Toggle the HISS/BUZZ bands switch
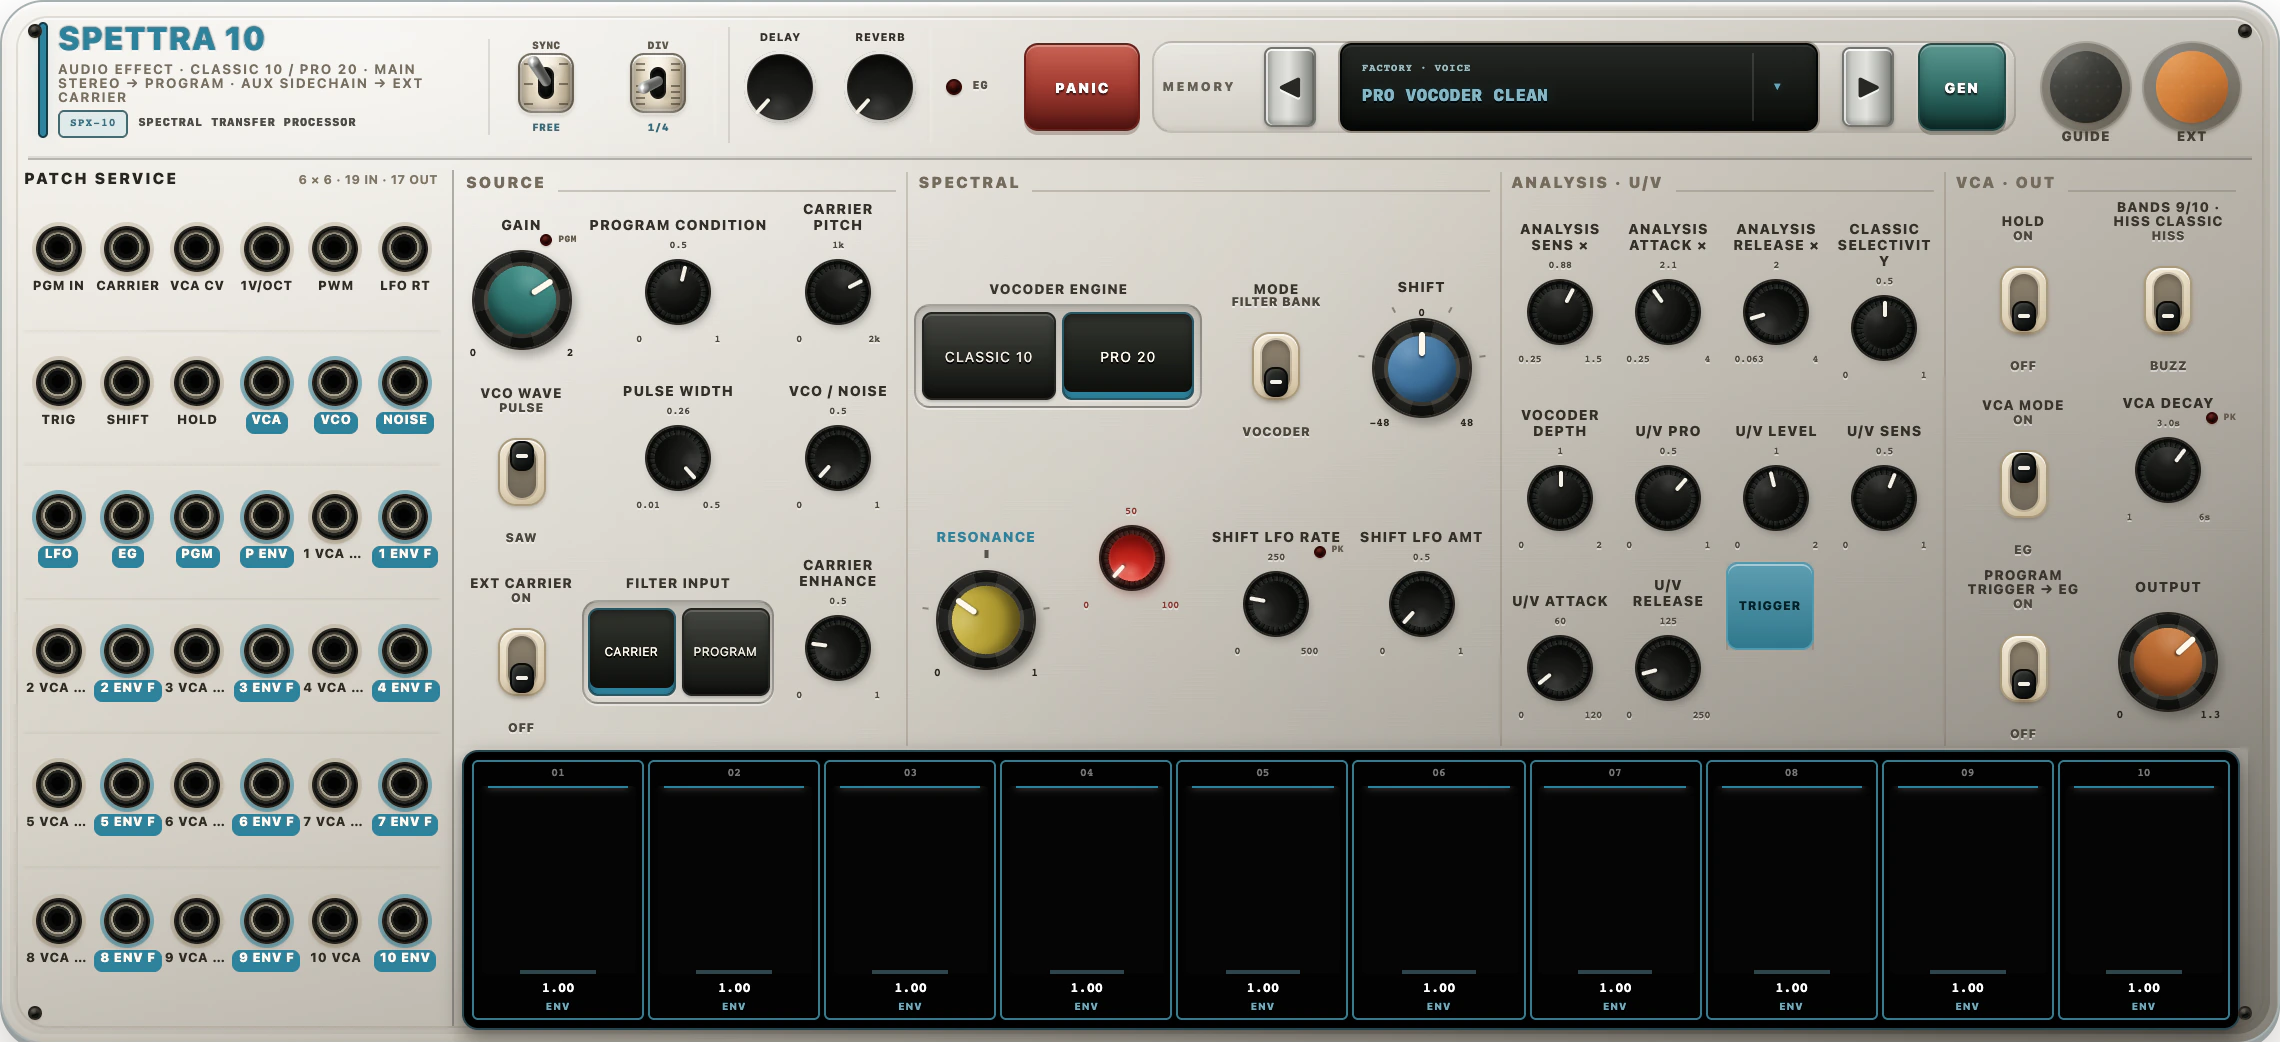 click(x=2167, y=300)
